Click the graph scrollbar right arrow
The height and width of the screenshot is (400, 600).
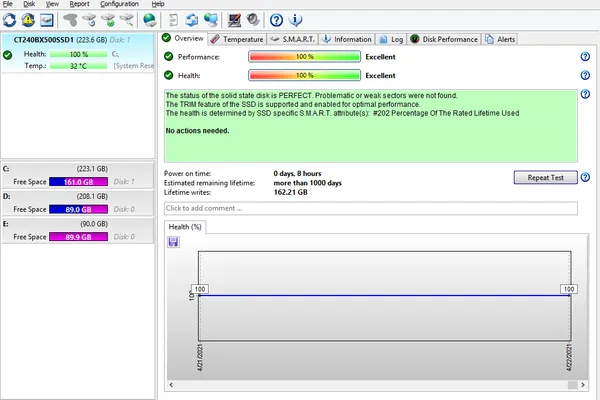[583, 385]
